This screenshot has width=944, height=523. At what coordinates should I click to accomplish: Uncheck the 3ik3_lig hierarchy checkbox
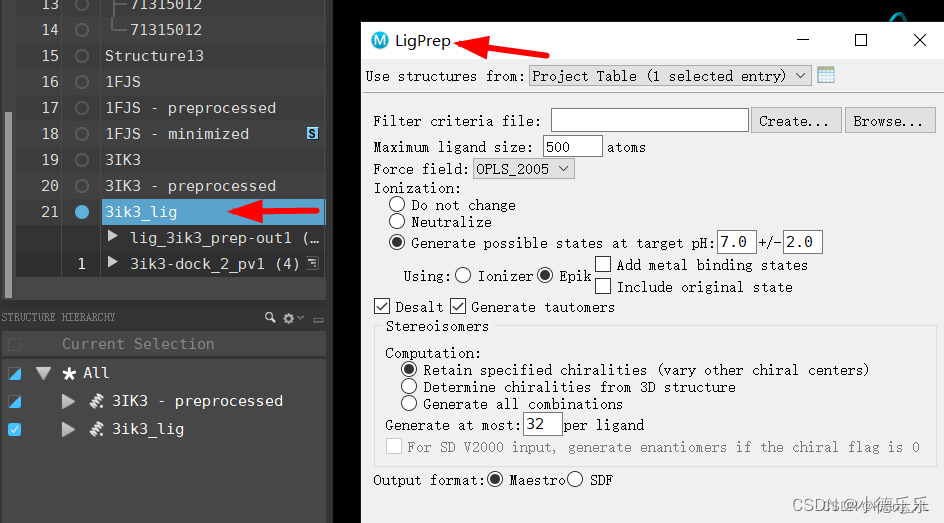coord(14,430)
